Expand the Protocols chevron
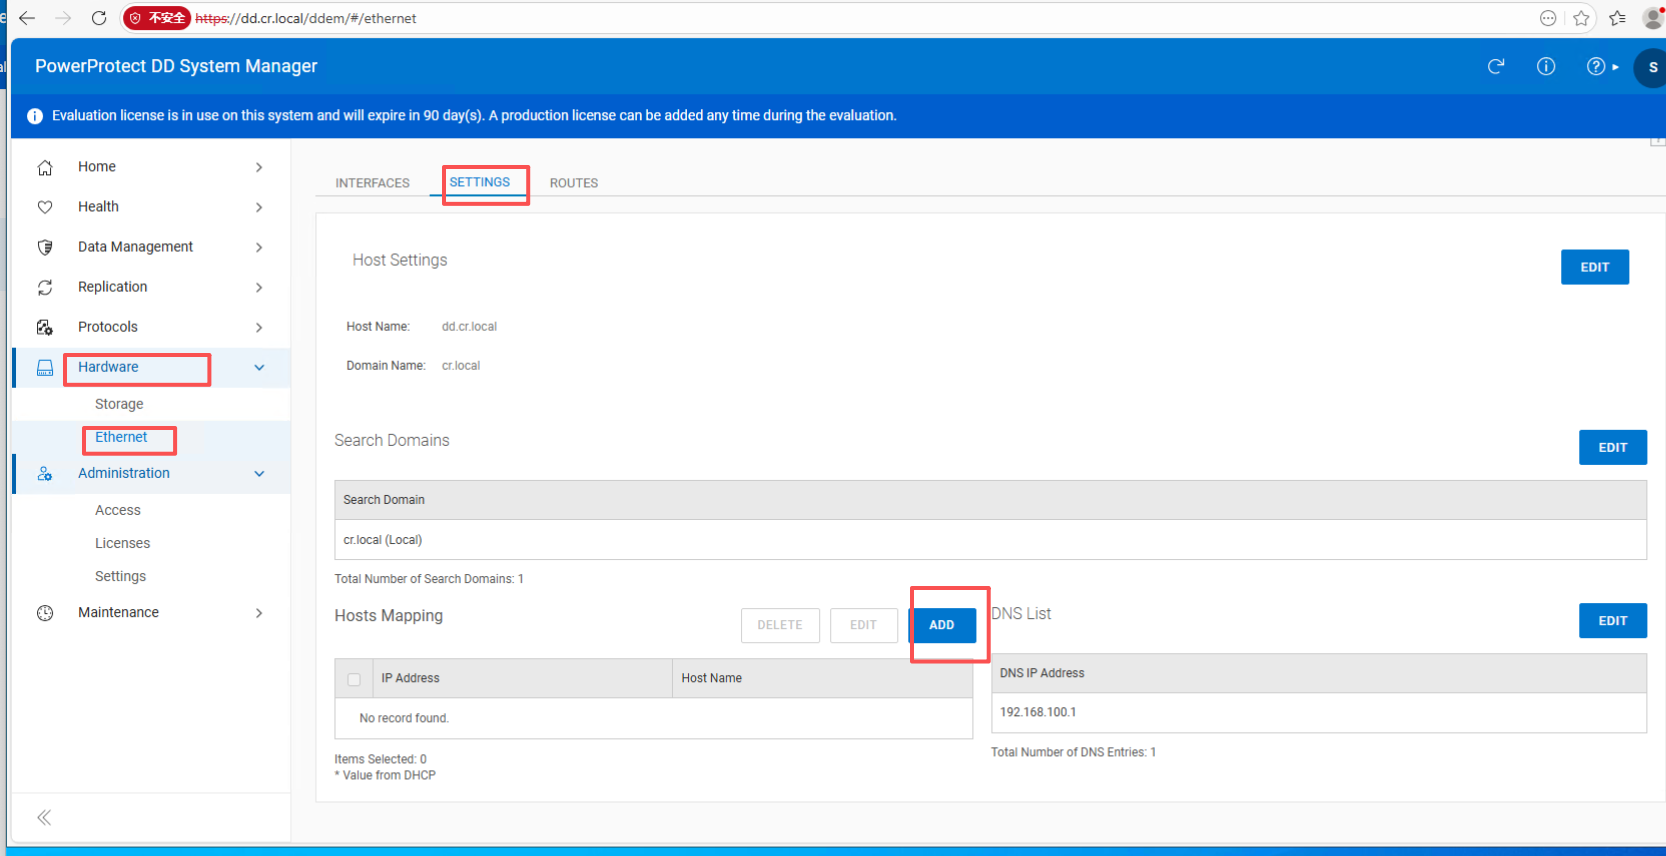This screenshot has height=856, width=1666. coord(259,327)
